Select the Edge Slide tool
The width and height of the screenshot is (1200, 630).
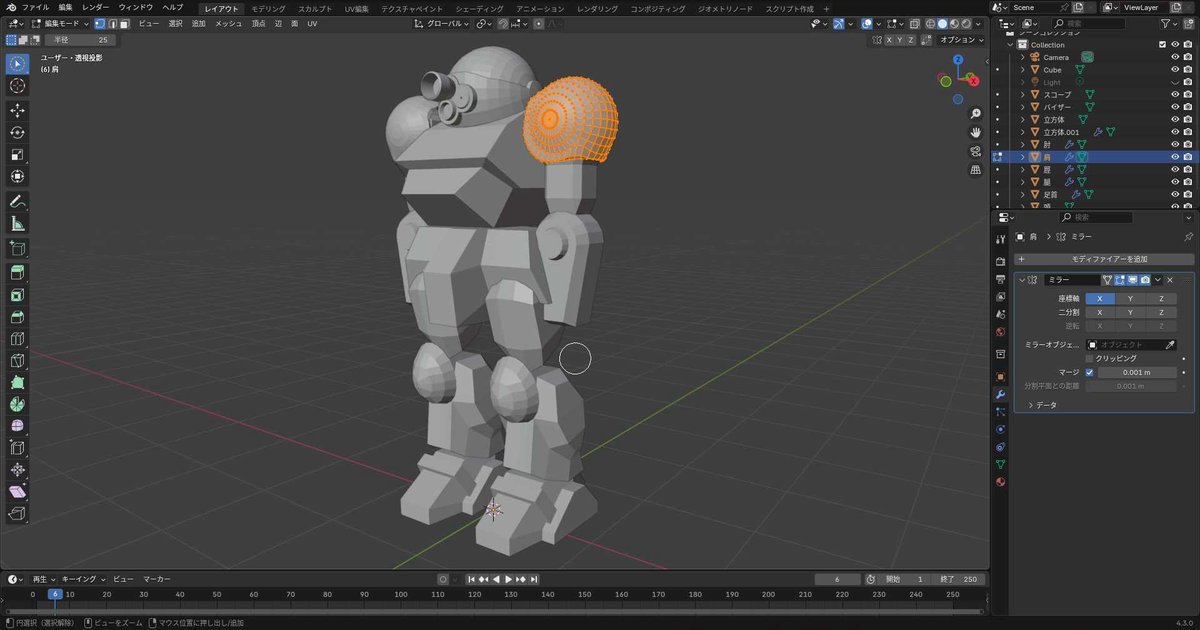(17, 448)
